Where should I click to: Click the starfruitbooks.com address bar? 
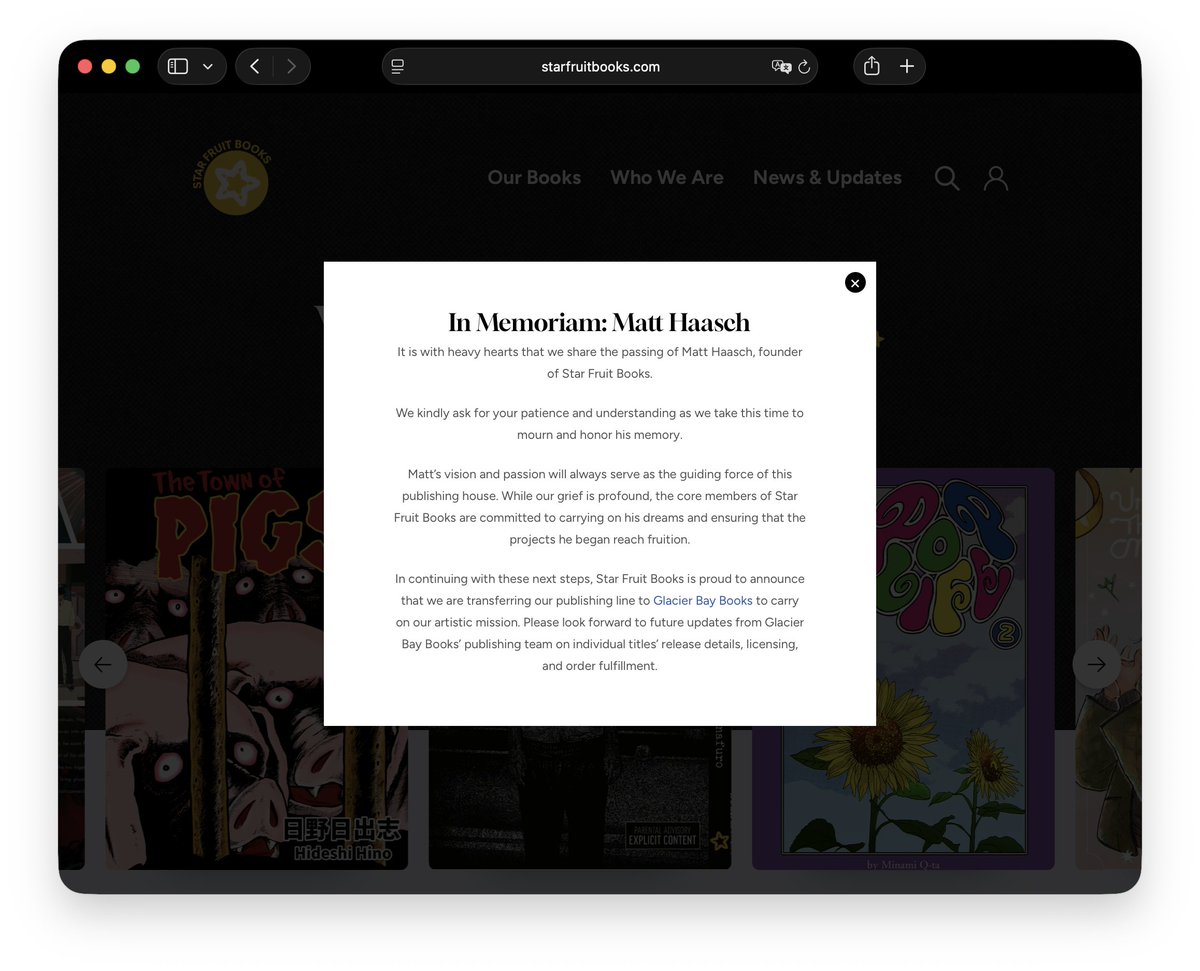600,67
